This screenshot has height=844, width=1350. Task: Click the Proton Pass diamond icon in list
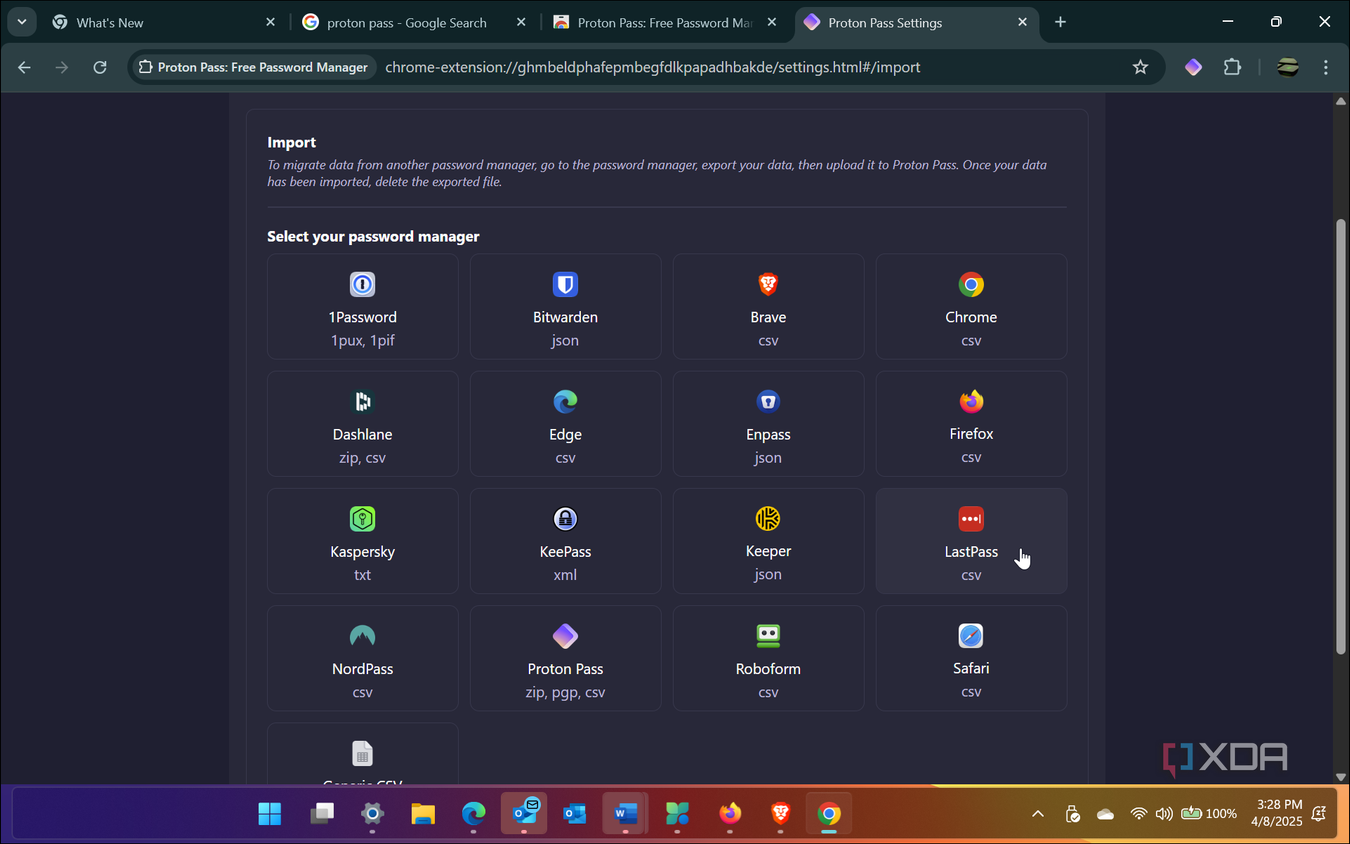[565, 636]
